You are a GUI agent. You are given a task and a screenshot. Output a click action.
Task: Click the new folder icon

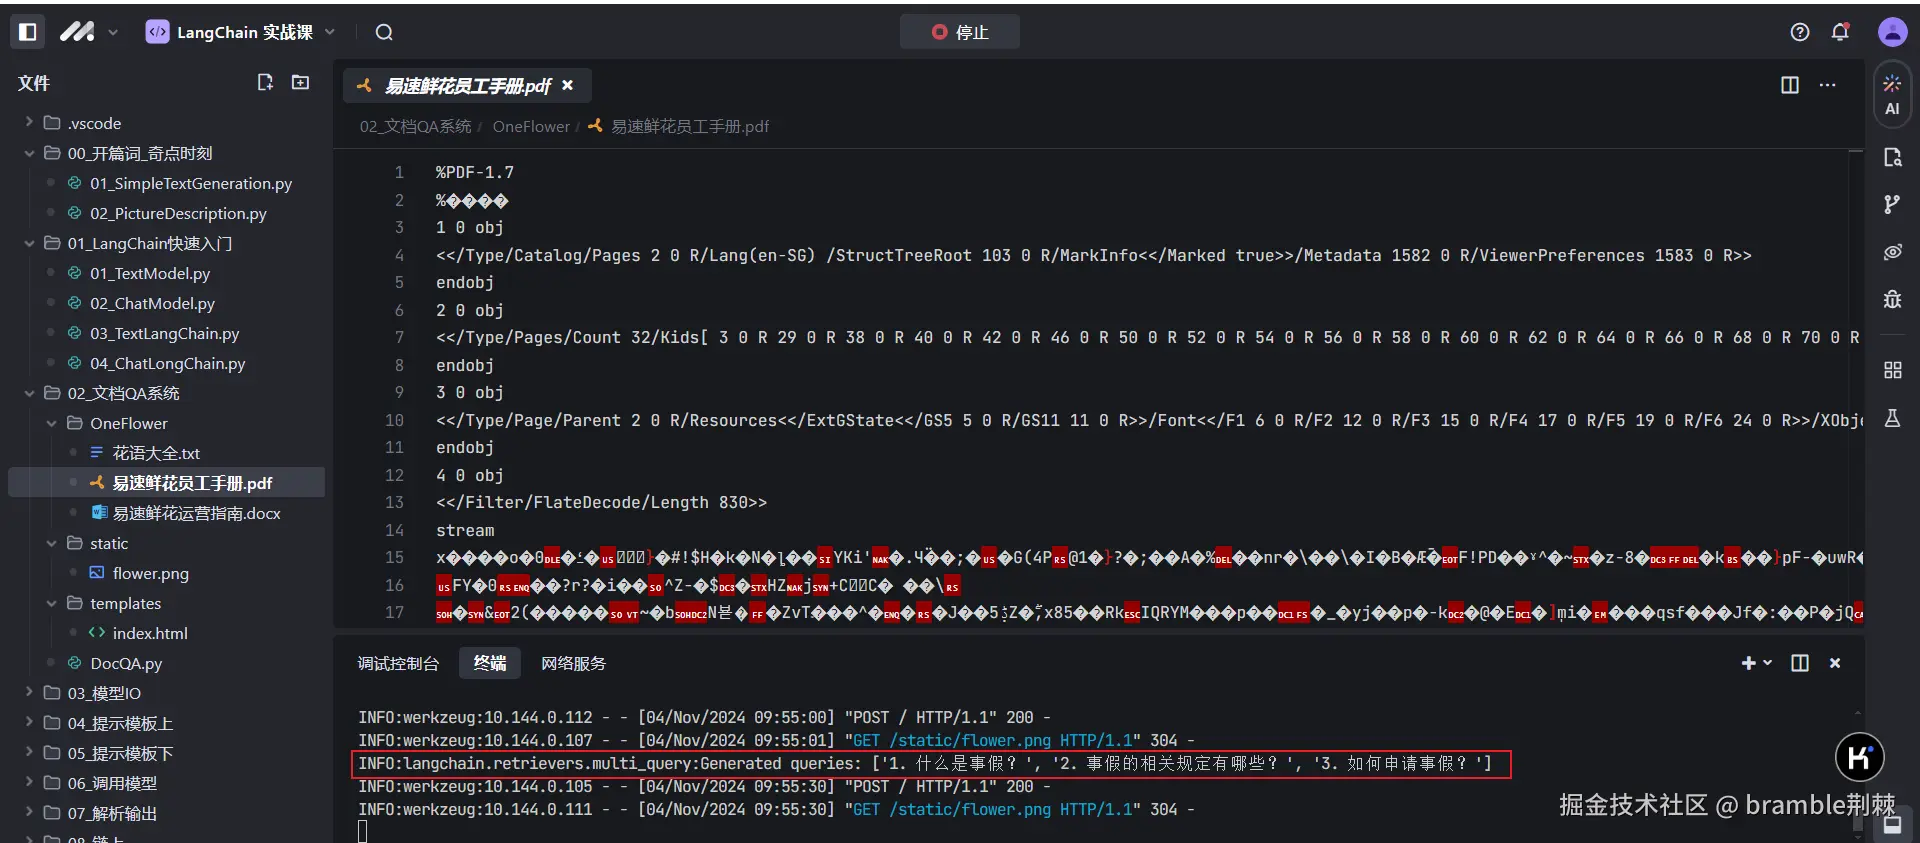[x=300, y=83]
